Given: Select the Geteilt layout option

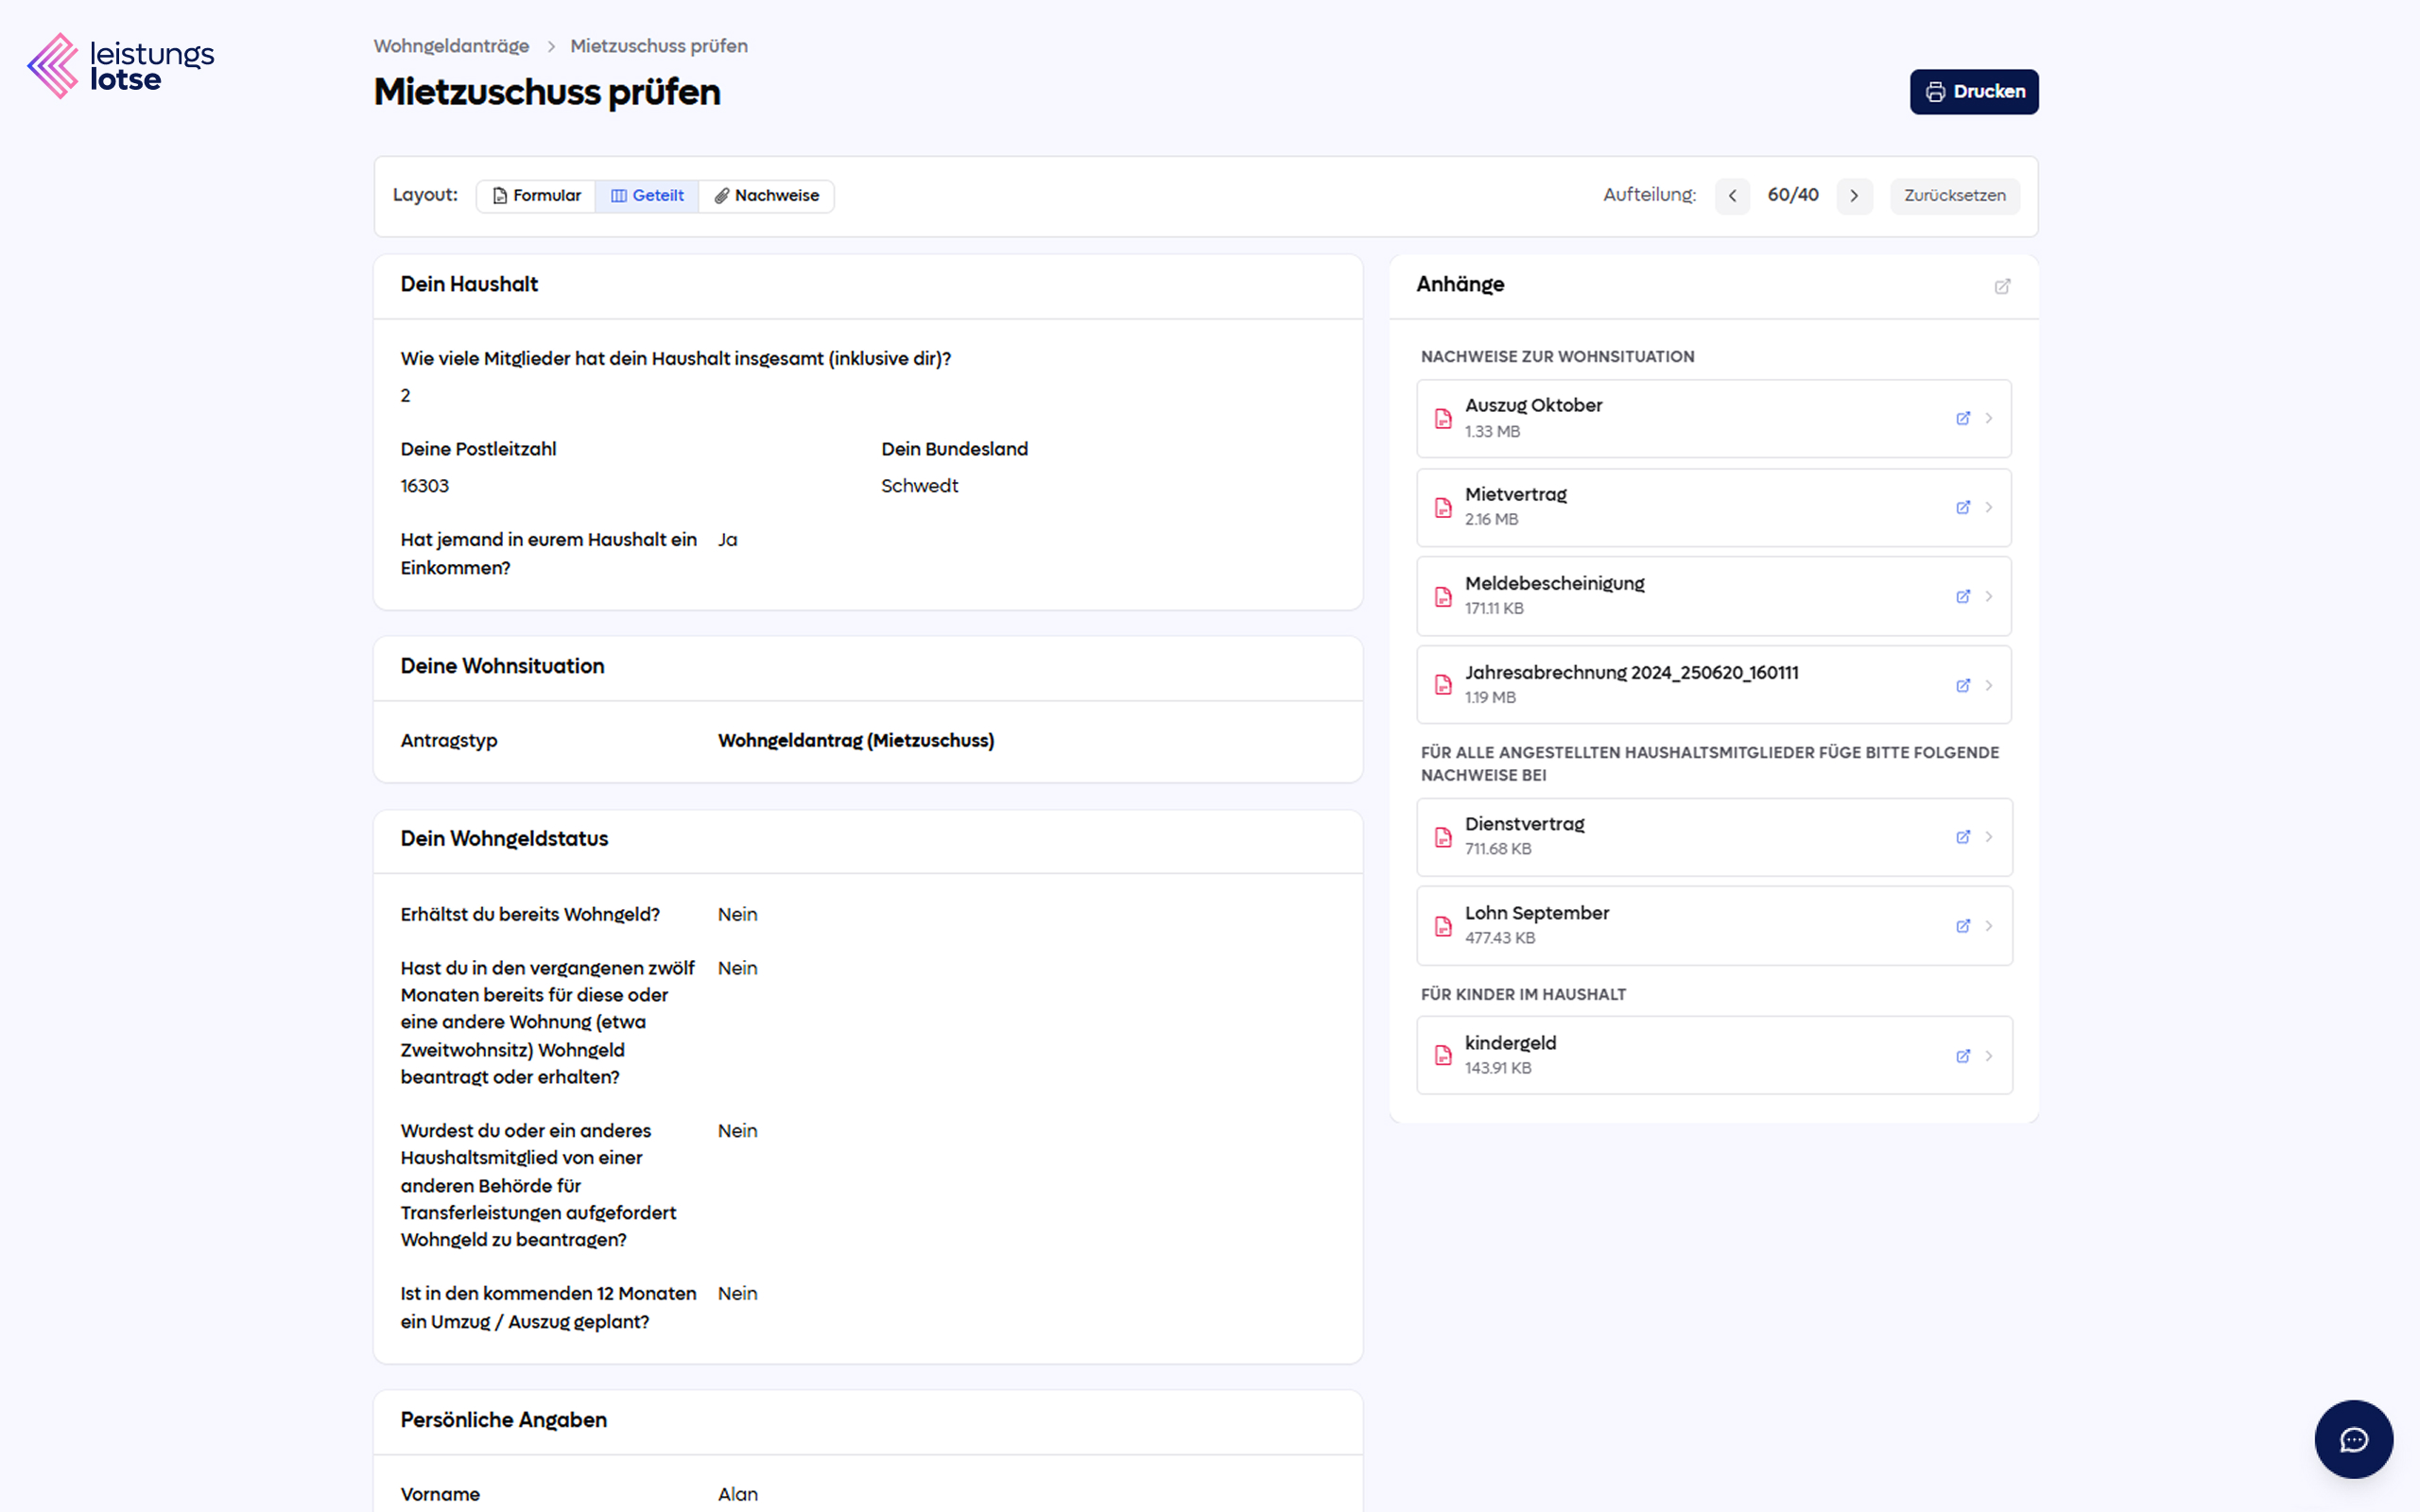Looking at the screenshot, I should click(x=647, y=196).
